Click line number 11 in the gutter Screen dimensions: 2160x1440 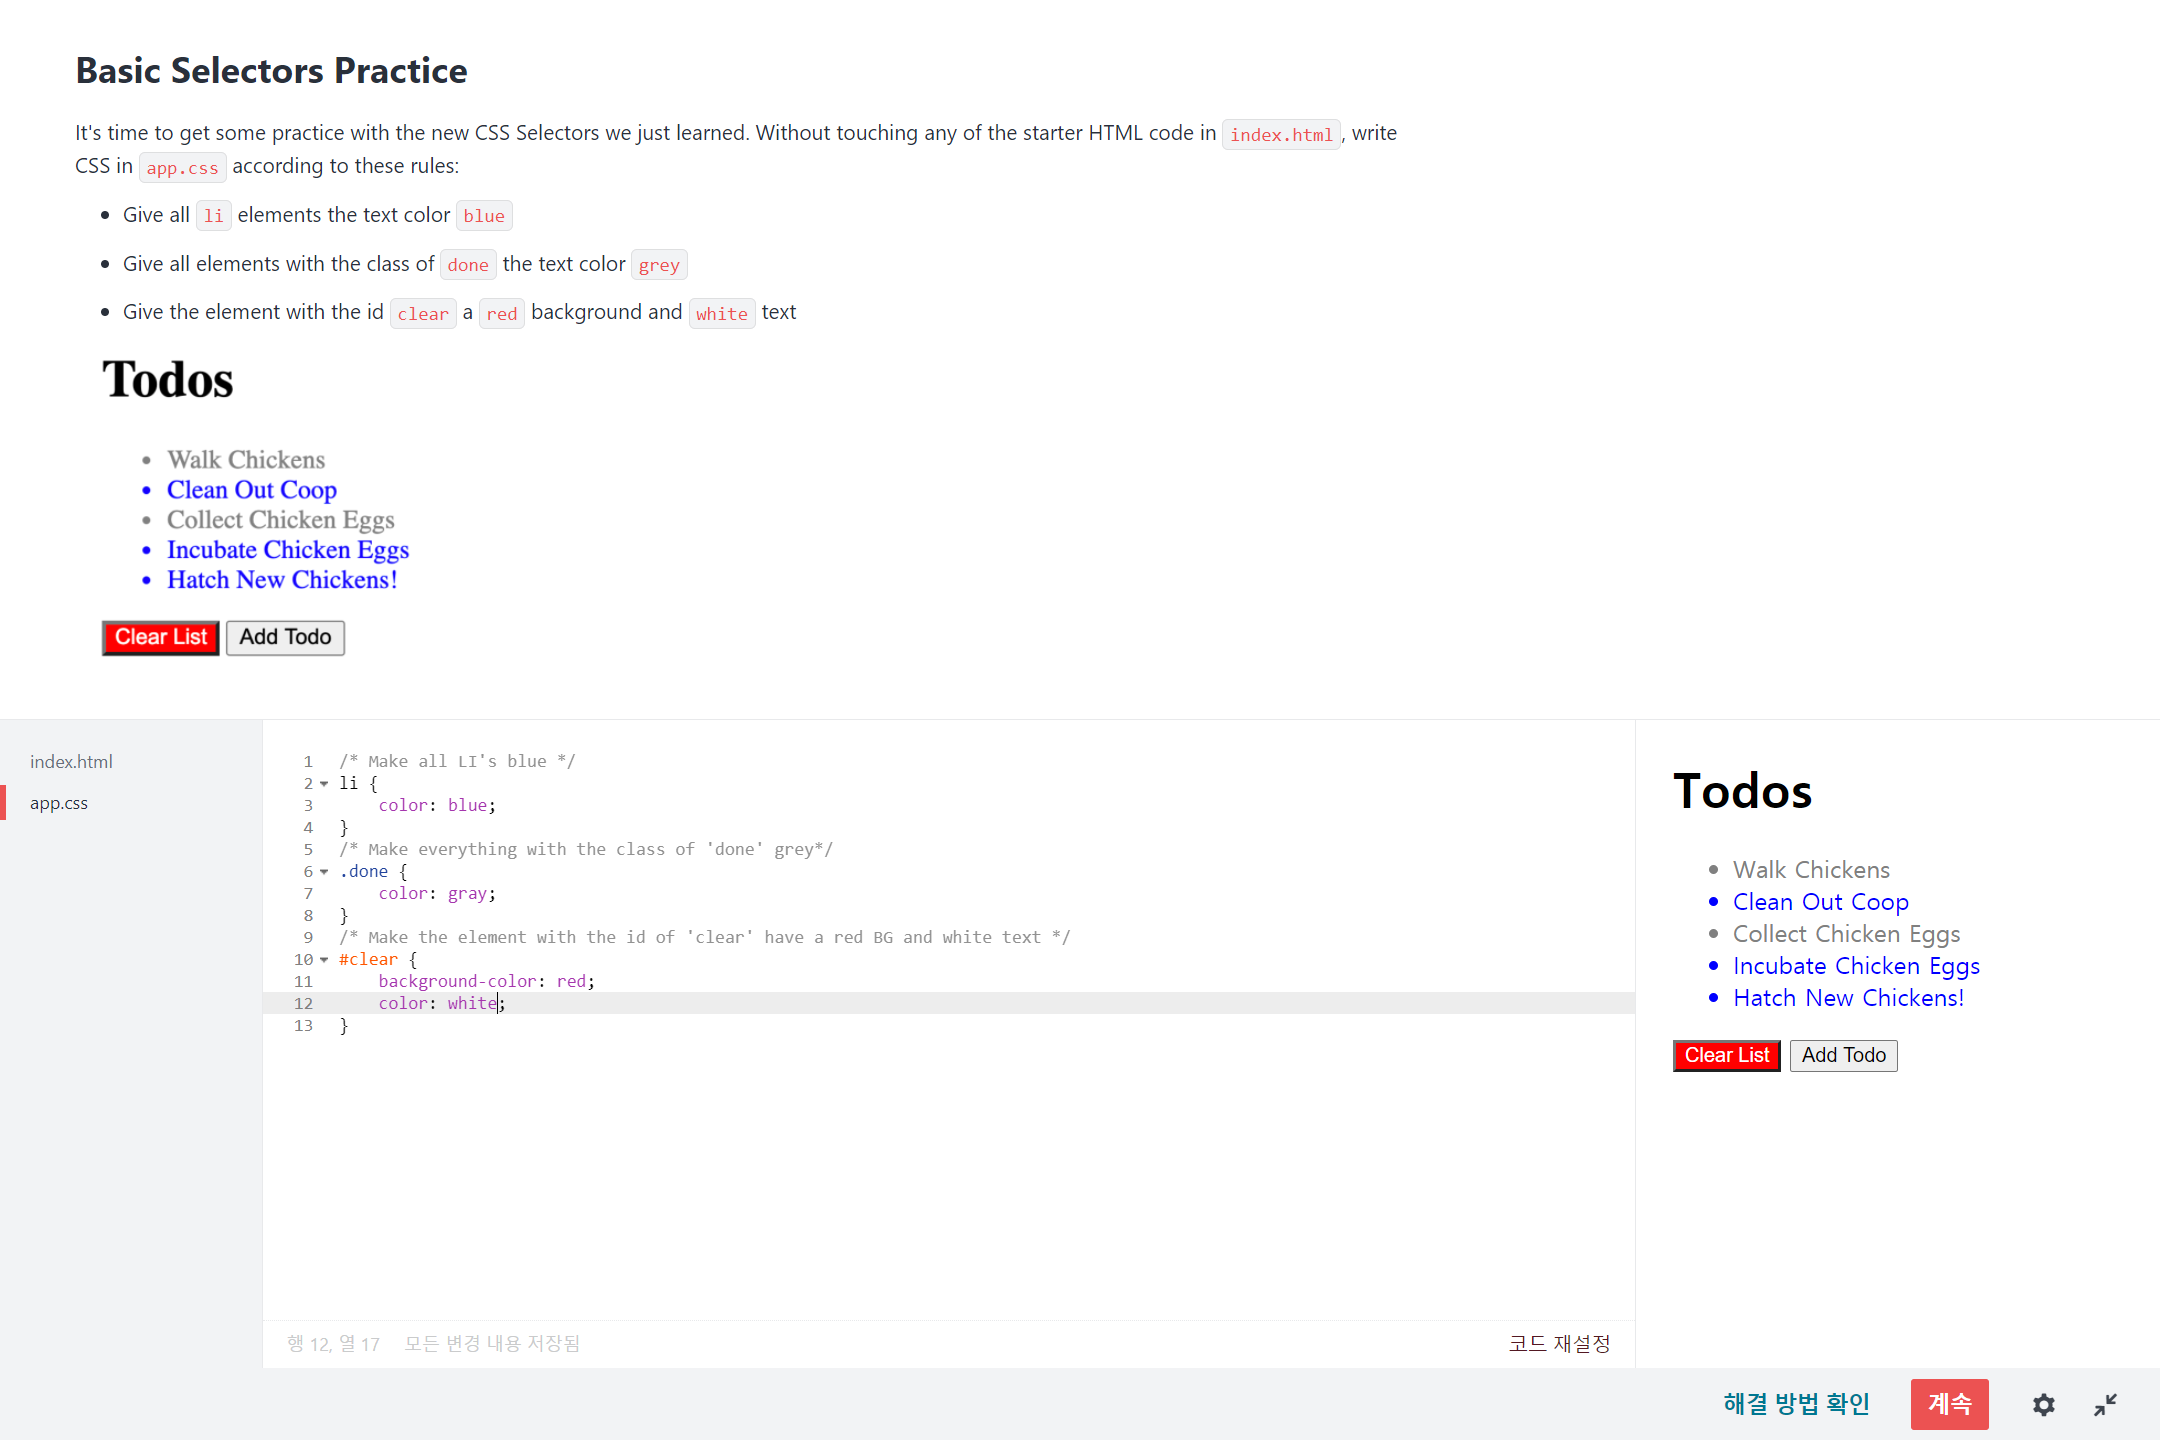(x=303, y=982)
